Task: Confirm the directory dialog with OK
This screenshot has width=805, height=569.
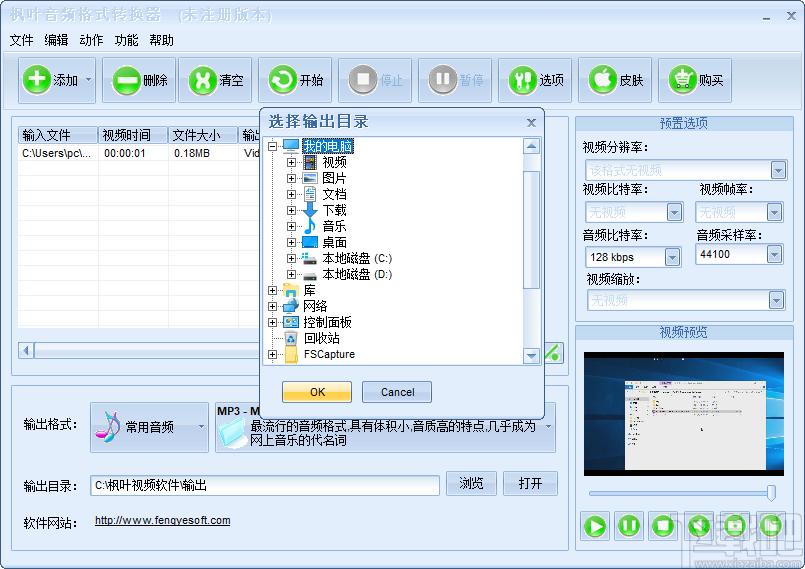Action: [317, 392]
